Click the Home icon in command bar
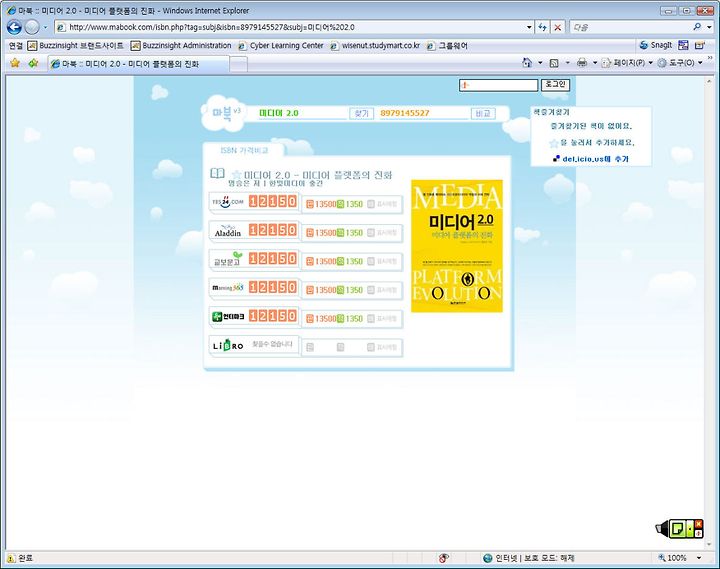The width and height of the screenshot is (720, 569). (x=527, y=62)
